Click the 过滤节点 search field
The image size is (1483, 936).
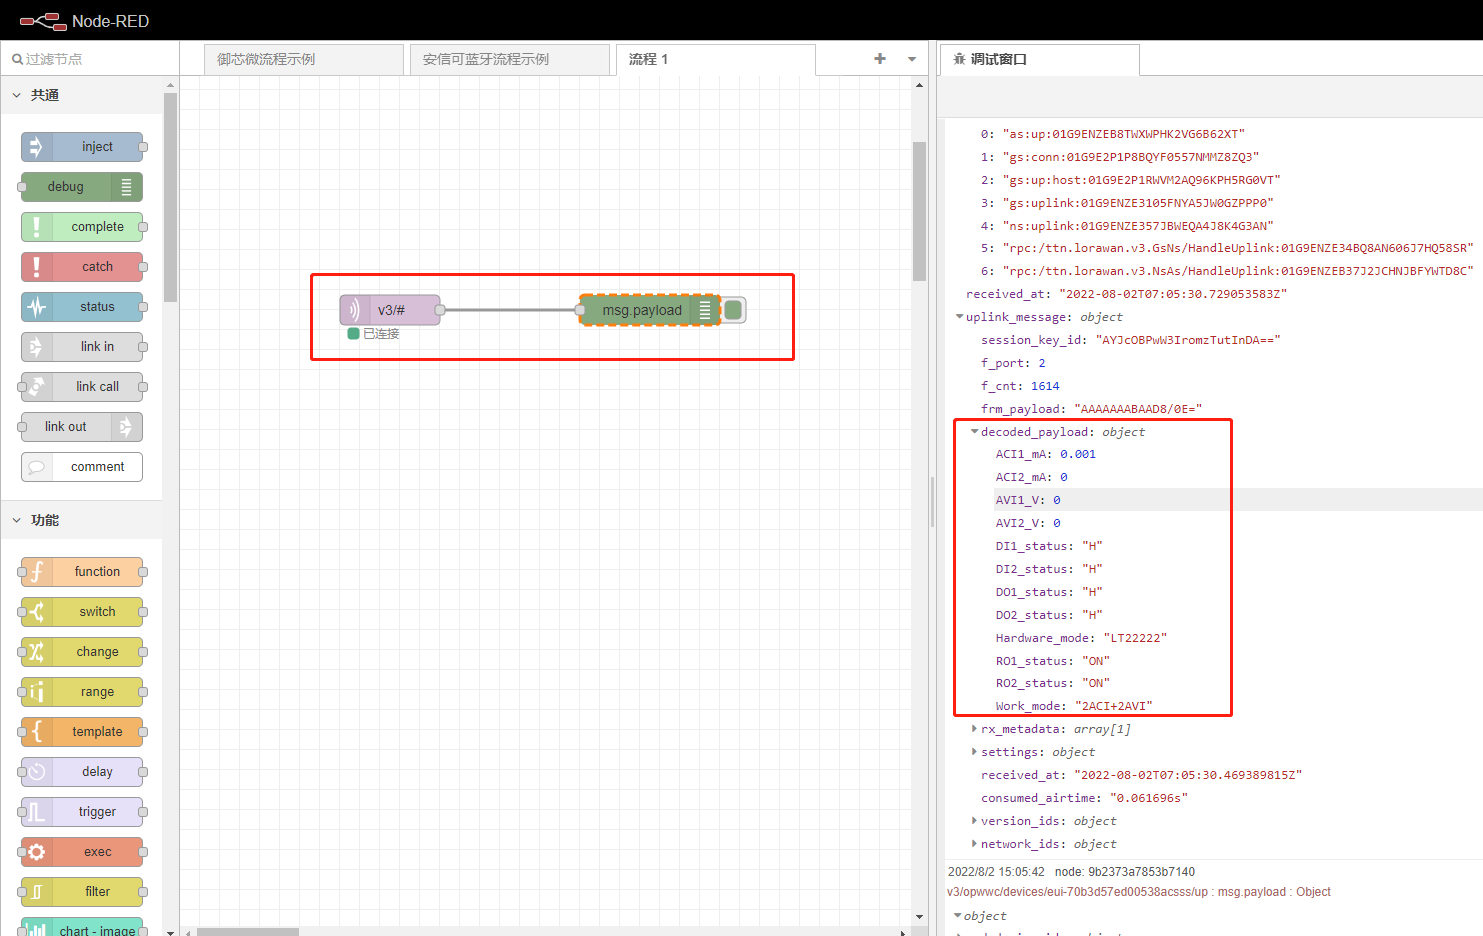(x=90, y=59)
